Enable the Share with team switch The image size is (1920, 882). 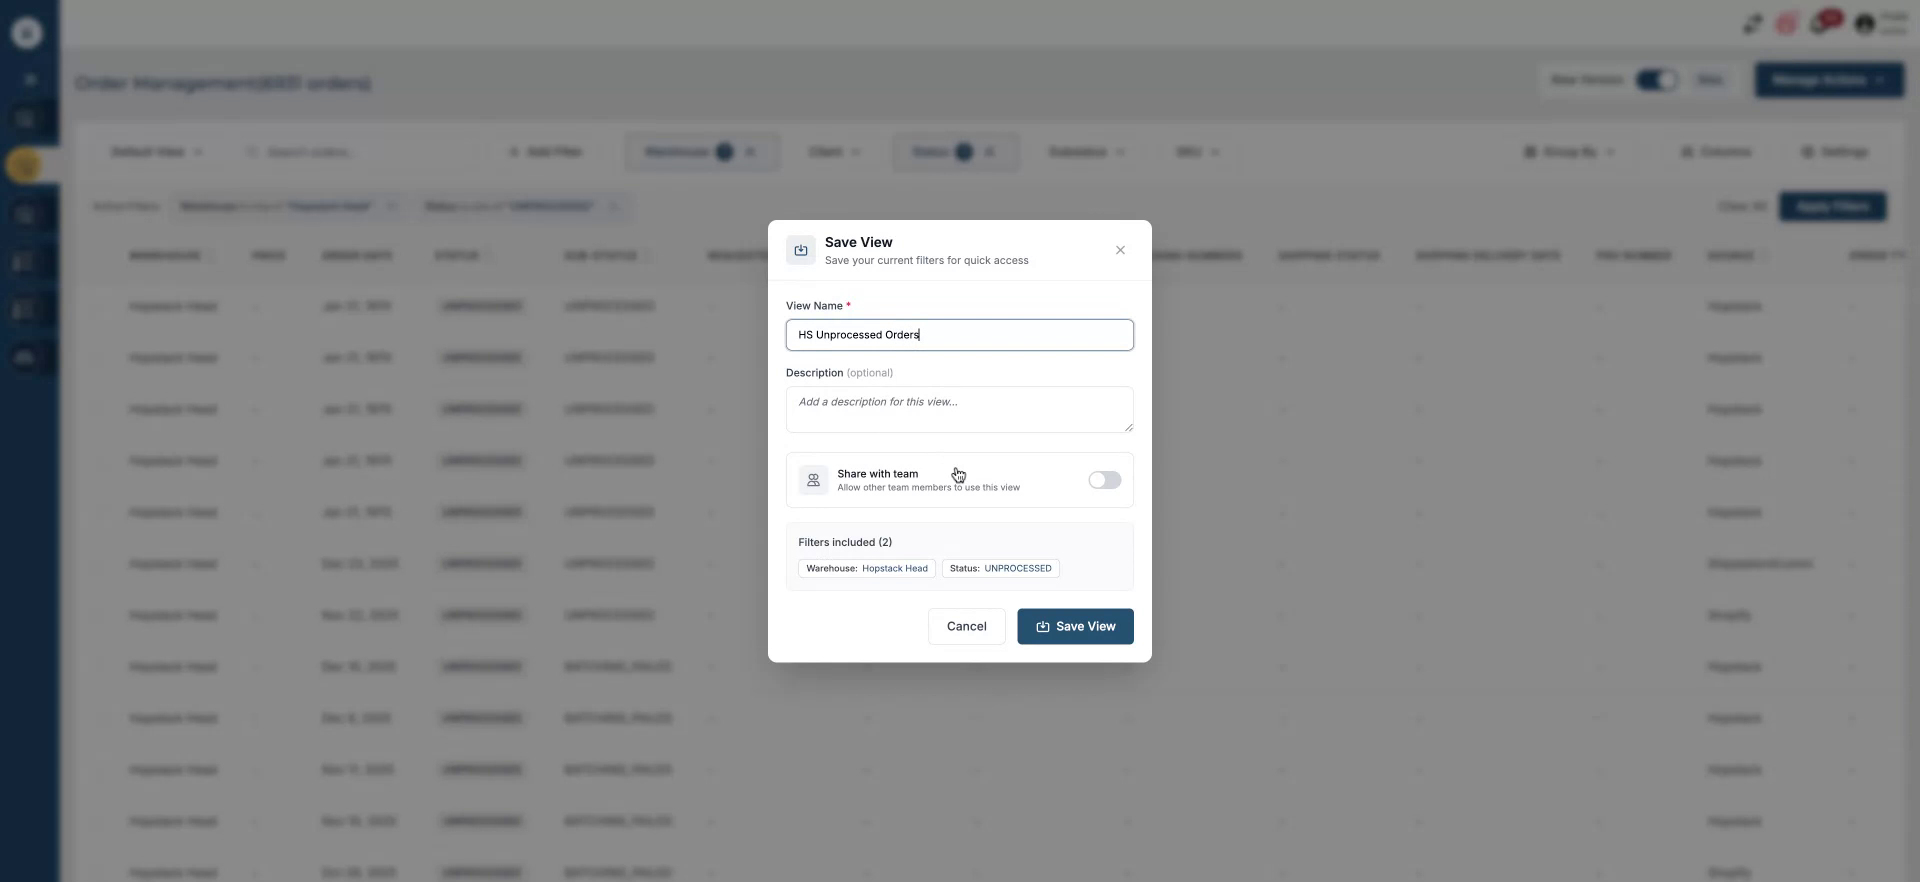pyautogui.click(x=1104, y=480)
